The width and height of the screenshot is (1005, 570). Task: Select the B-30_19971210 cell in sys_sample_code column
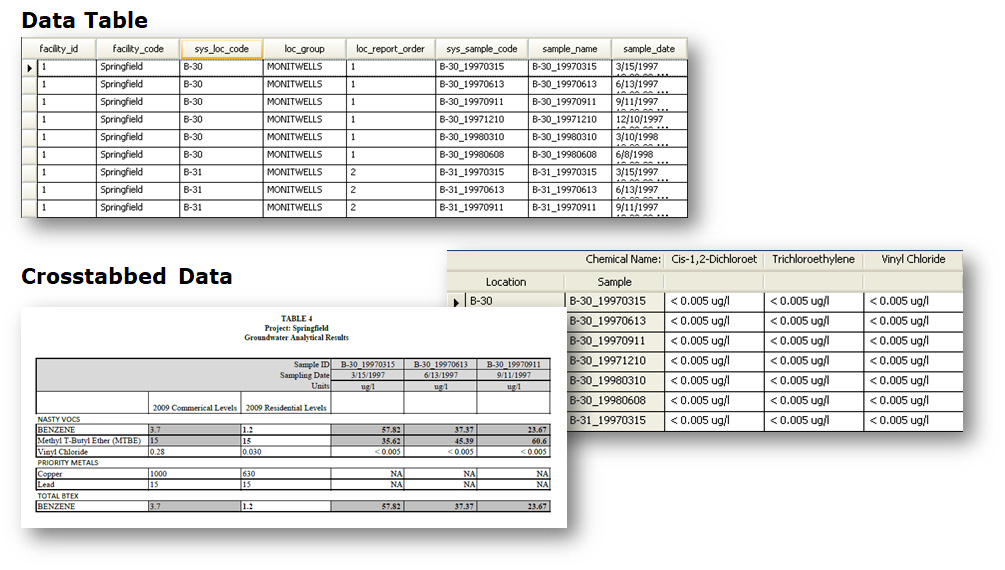(481, 119)
